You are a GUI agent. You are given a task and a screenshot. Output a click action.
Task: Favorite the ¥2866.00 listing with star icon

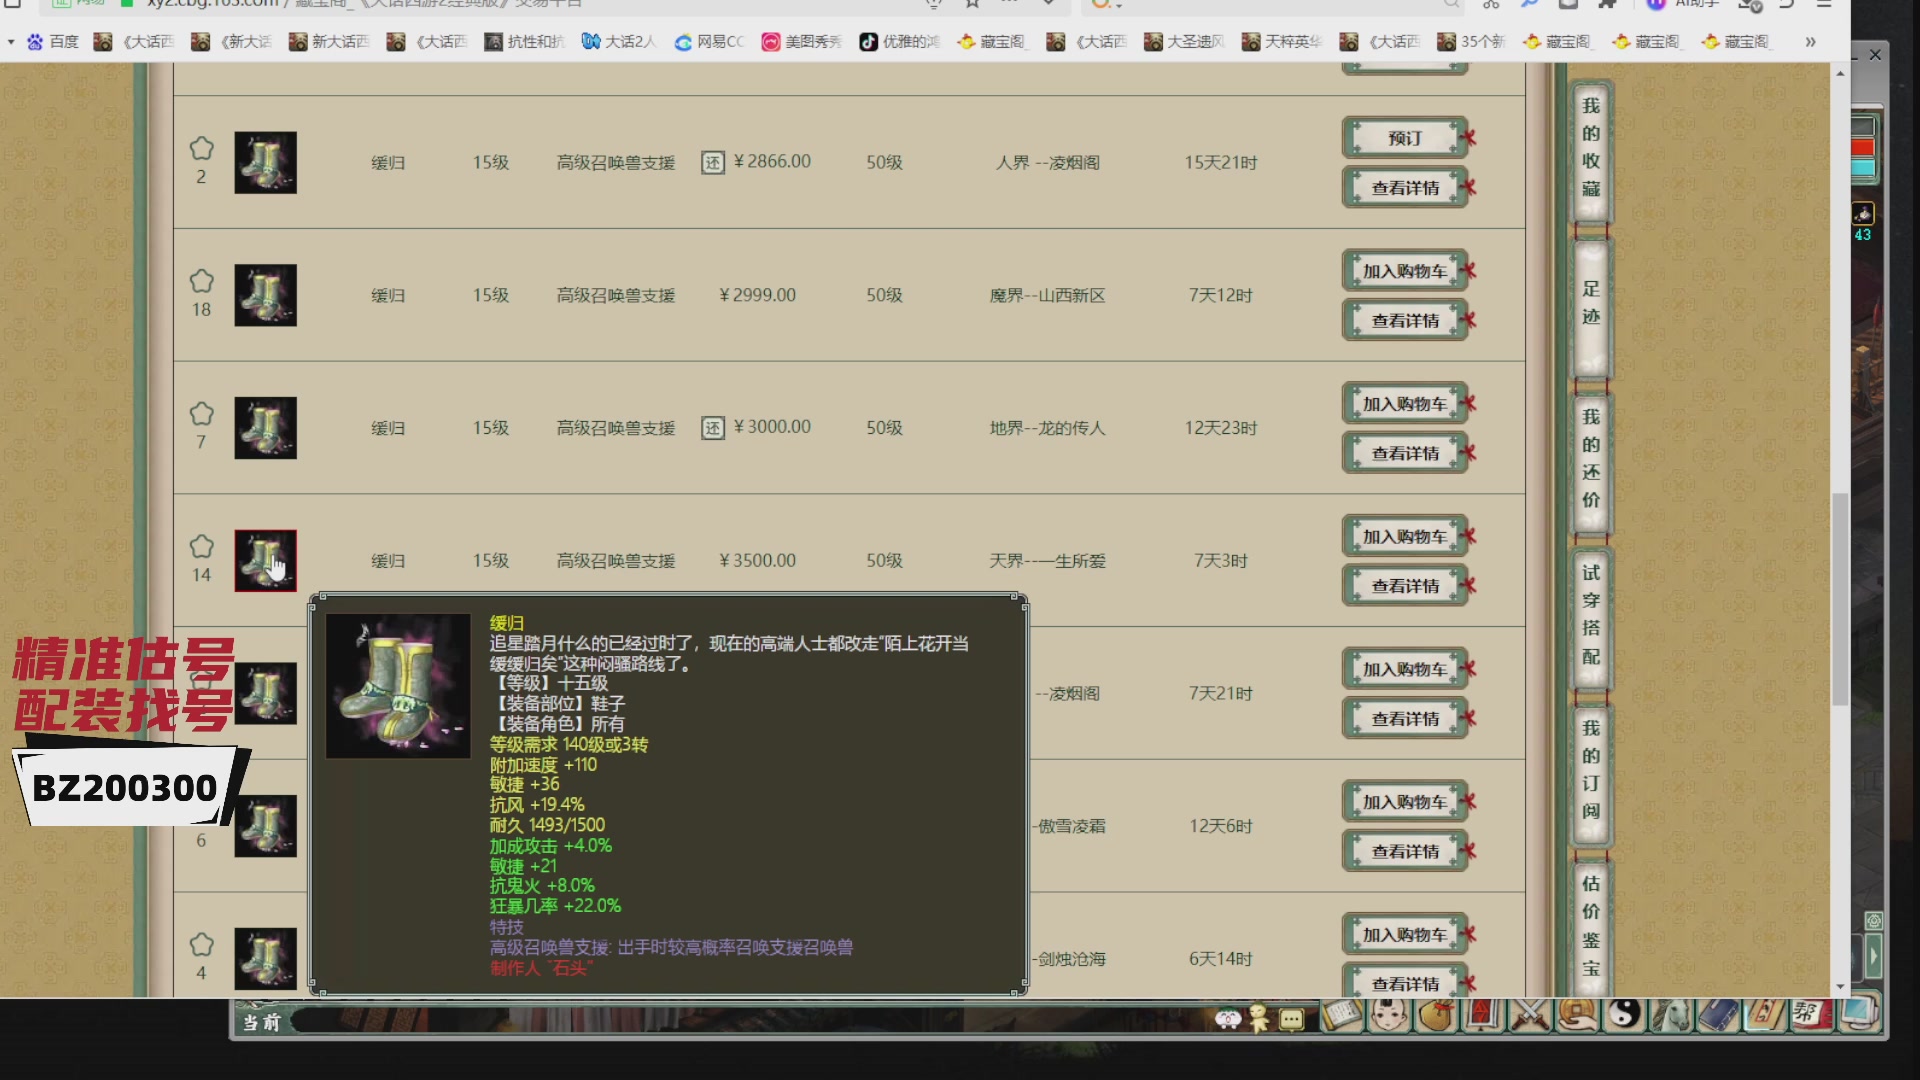click(x=202, y=146)
